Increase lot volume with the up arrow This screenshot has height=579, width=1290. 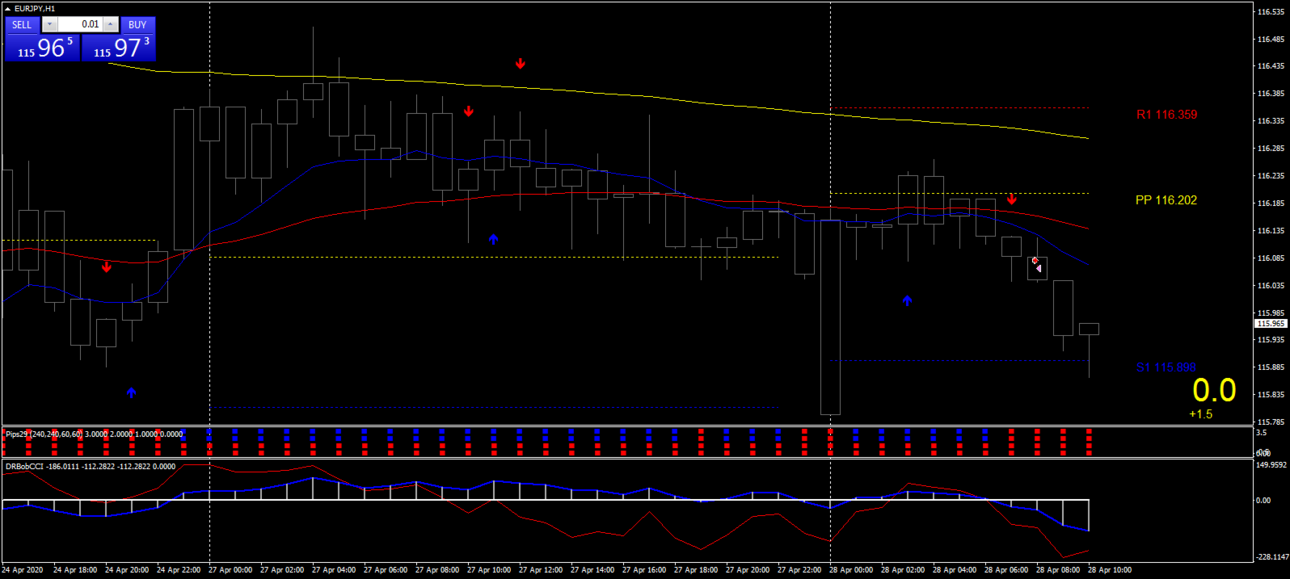coord(111,25)
